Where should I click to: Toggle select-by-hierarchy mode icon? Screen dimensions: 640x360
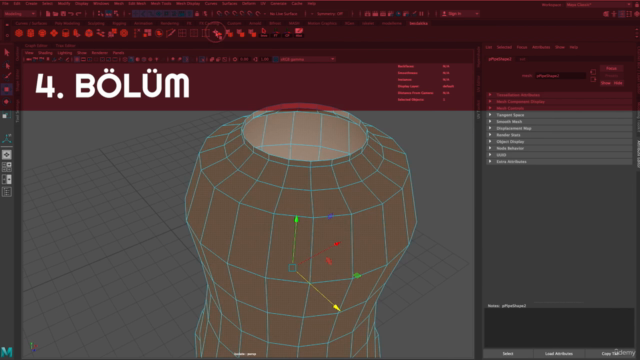coord(101,14)
